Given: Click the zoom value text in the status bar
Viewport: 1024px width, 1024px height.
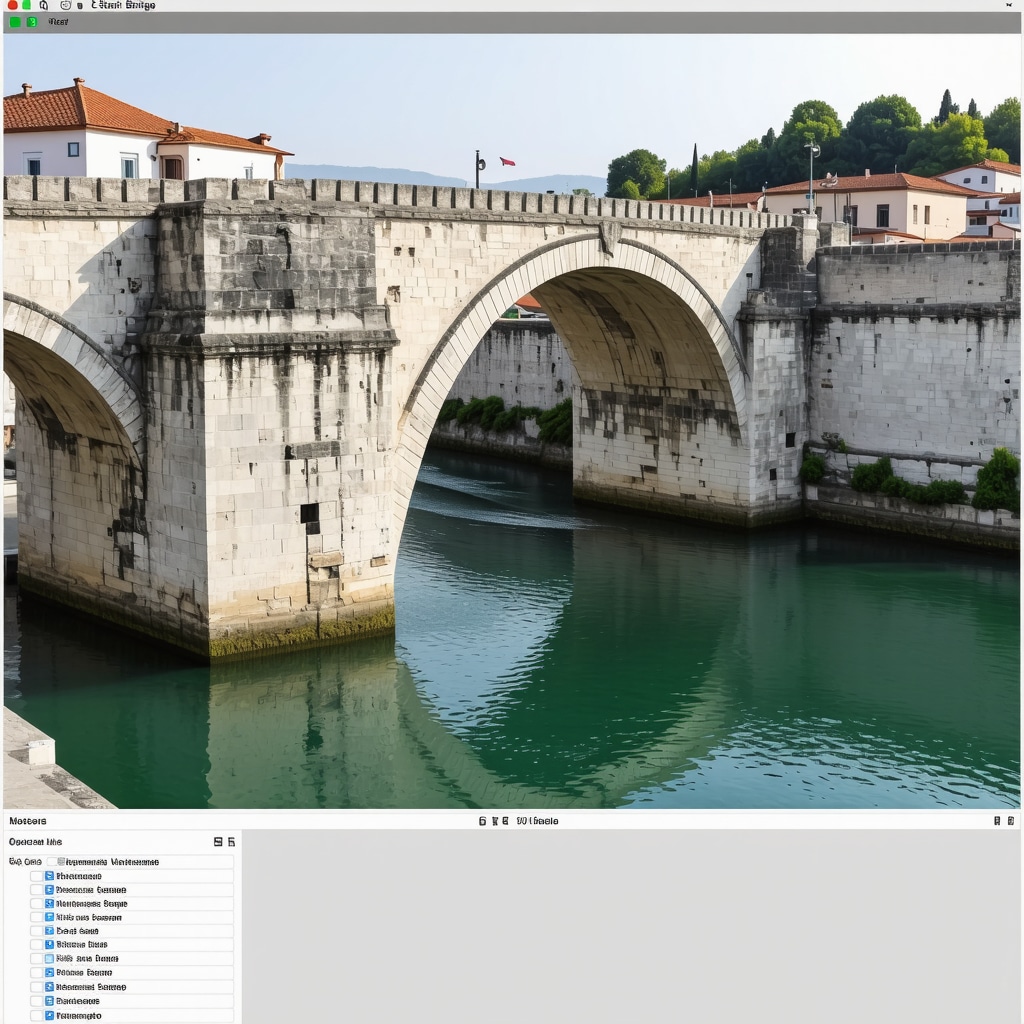Looking at the screenshot, I should 537,821.
